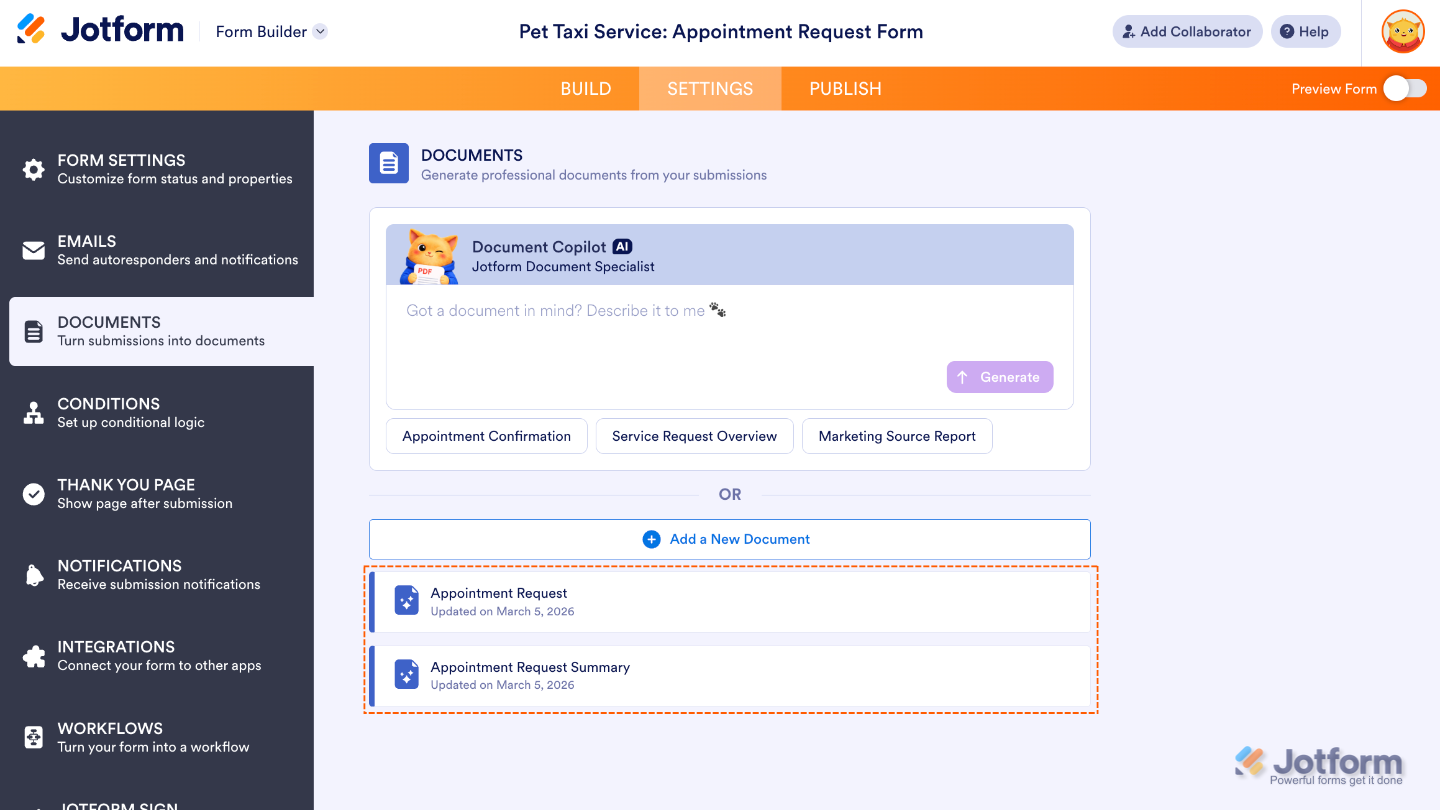Click the Appointment Request document sparkle icon
This screenshot has width=1440, height=810.
406,600
